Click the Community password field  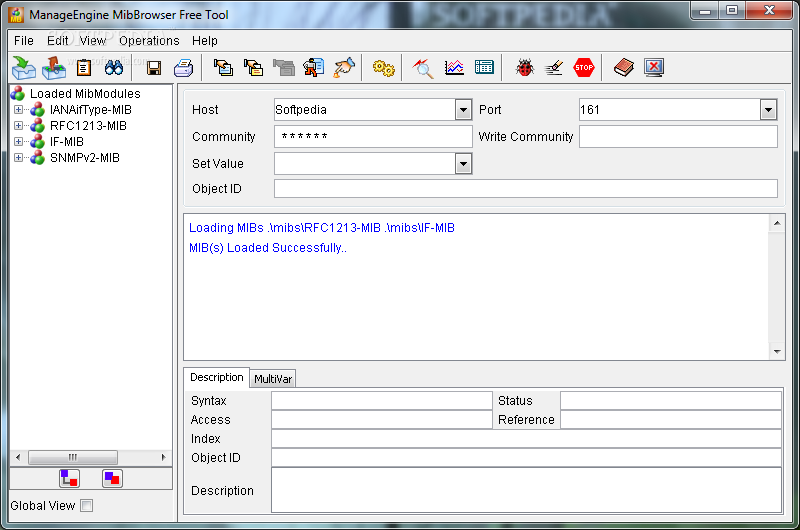(373, 137)
